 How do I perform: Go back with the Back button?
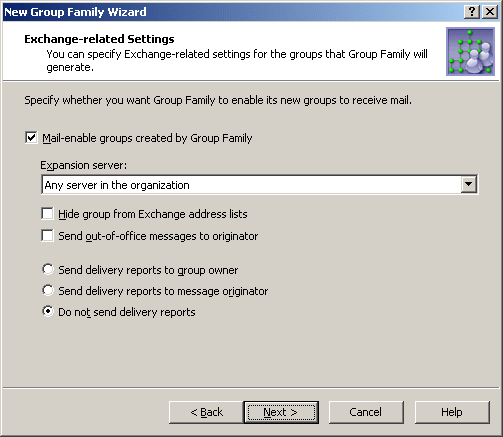click(206, 412)
